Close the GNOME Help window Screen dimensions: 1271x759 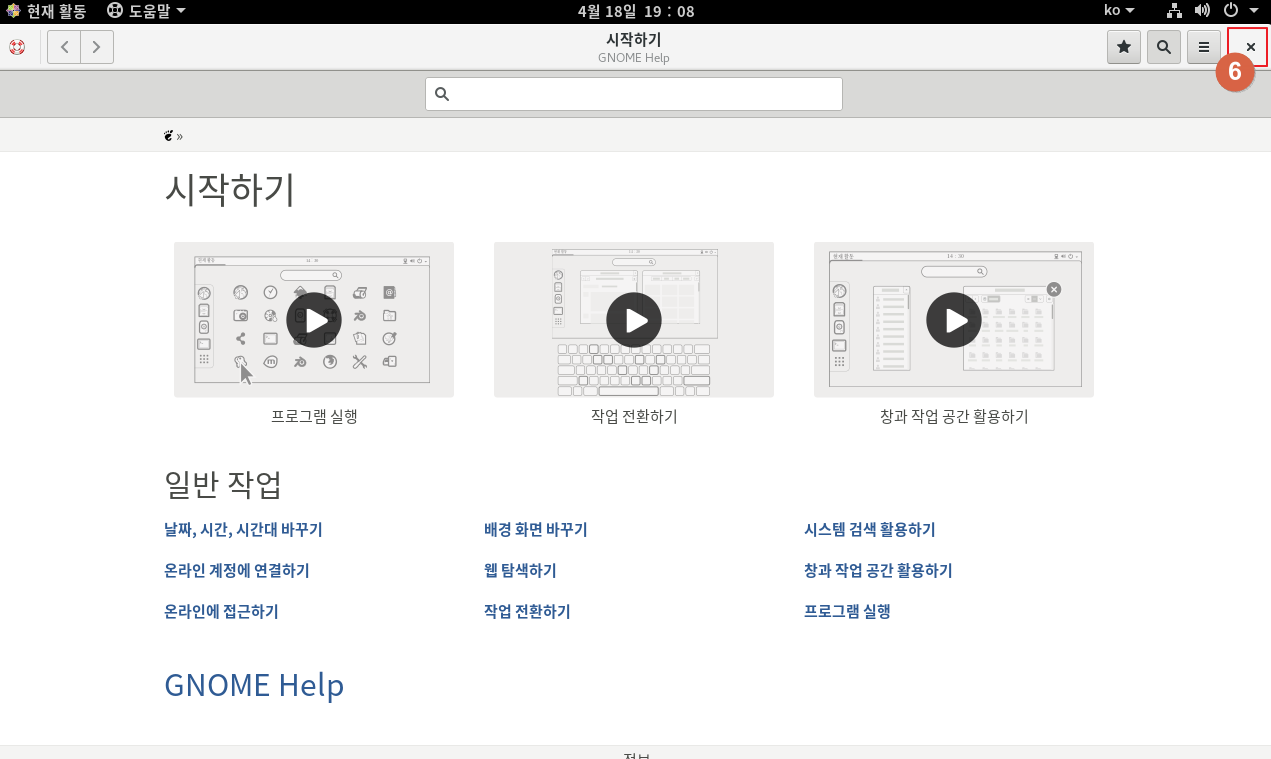(1250, 47)
